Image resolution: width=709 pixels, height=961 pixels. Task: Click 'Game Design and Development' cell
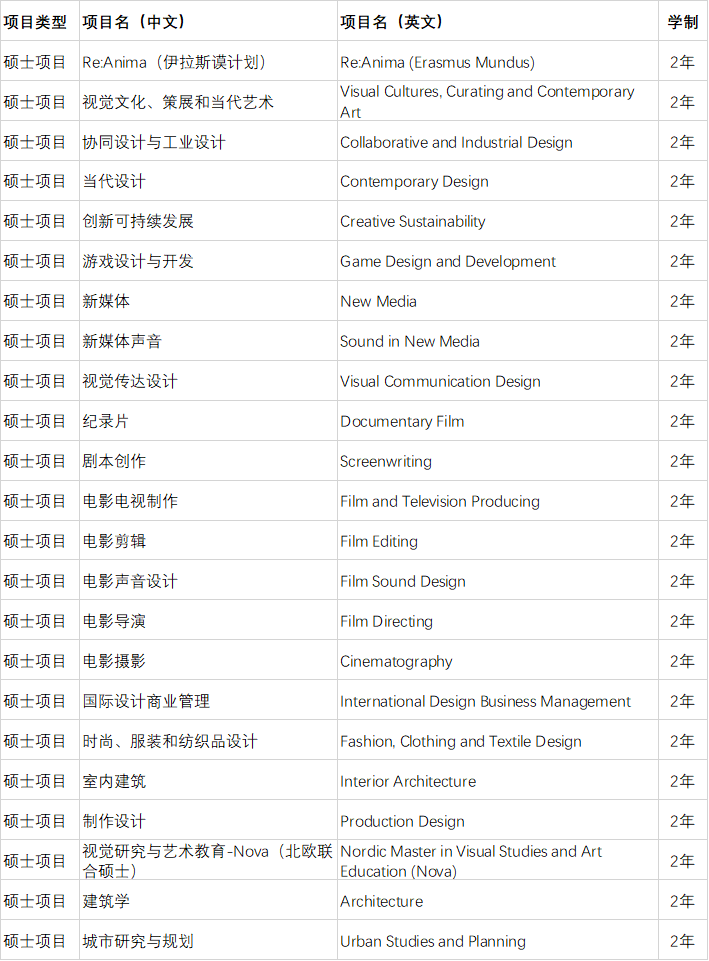tap(498, 261)
